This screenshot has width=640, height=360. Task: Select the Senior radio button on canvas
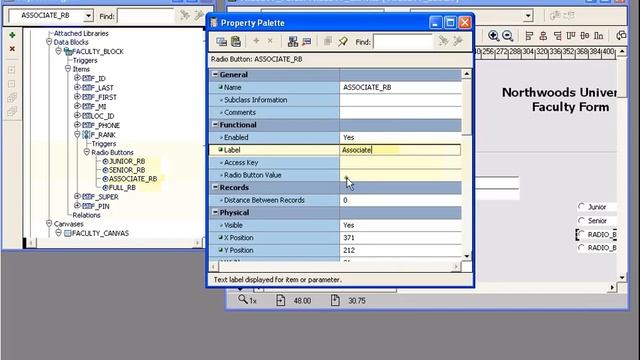pyautogui.click(x=582, y=220)
